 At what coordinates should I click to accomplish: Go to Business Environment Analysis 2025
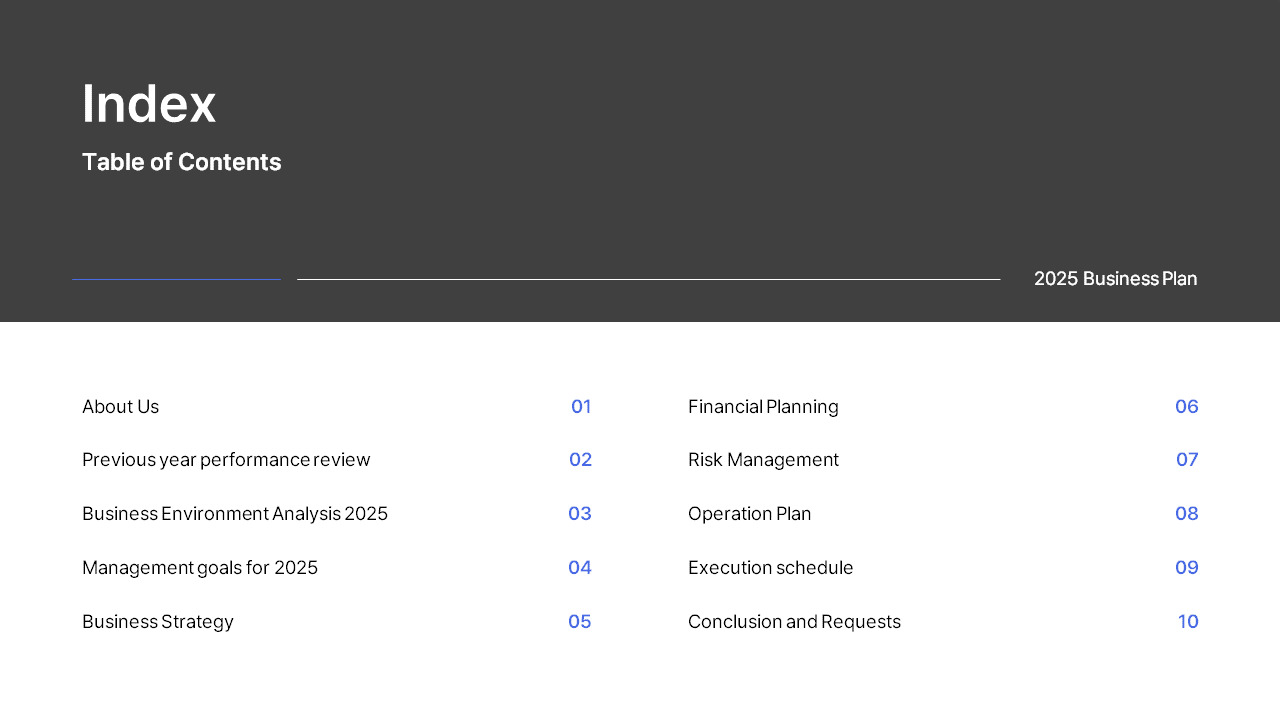tap(235, 514)
